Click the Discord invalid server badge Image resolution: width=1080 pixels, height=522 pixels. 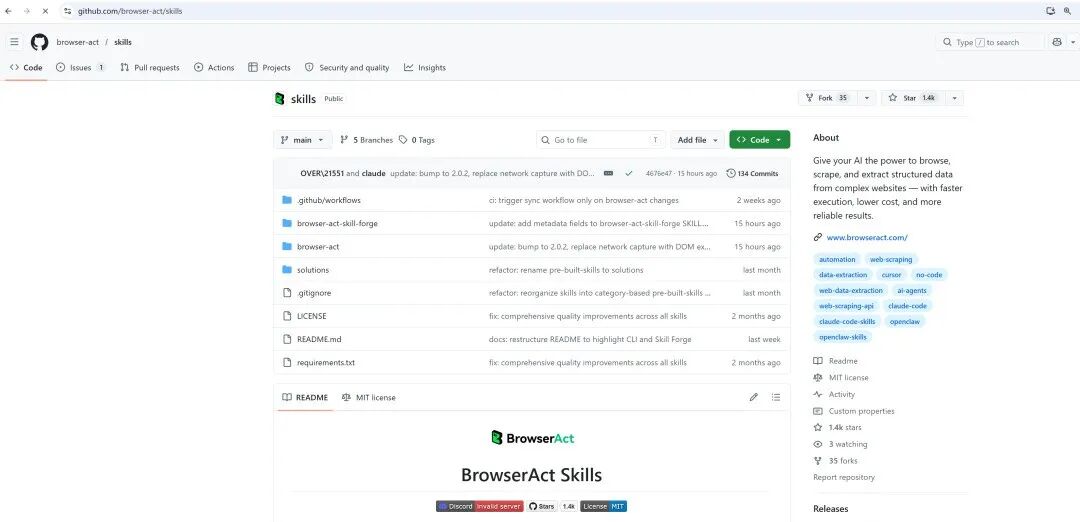[x=480, y=506]
